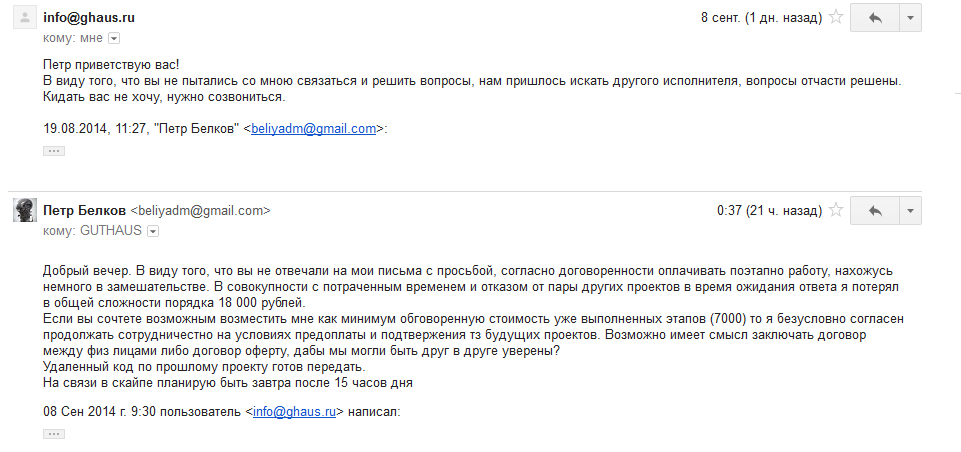961x452 pixels.
Task: Click the timestamp '0:37 (21 ч. назад)'
Action: (766, 211)
